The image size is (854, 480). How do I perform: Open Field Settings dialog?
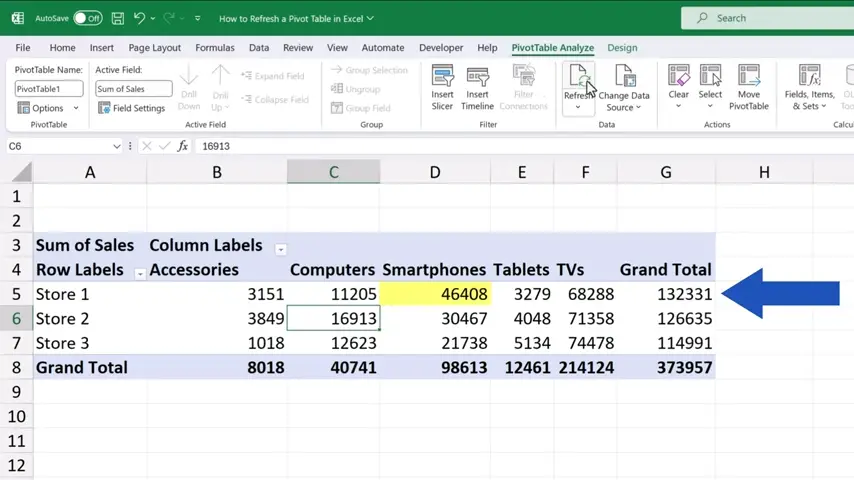pos(132,108)
